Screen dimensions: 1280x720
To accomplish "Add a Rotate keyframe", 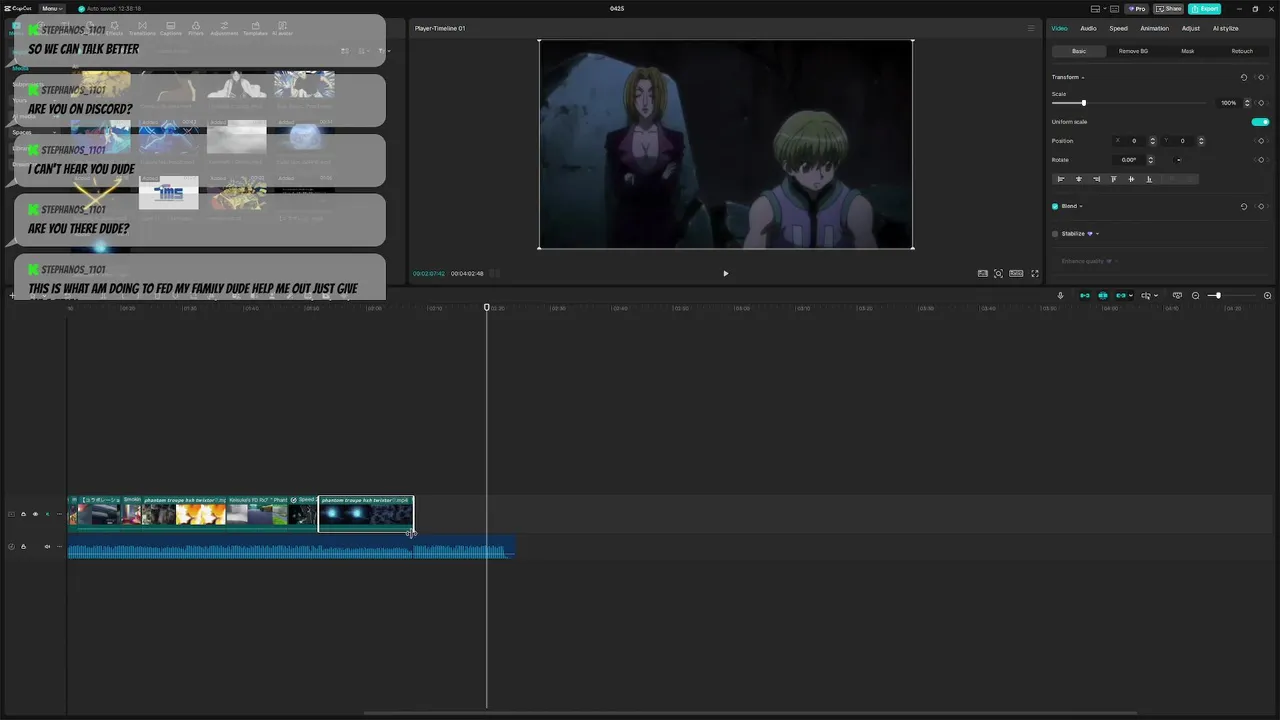I will coord(1261,160).
